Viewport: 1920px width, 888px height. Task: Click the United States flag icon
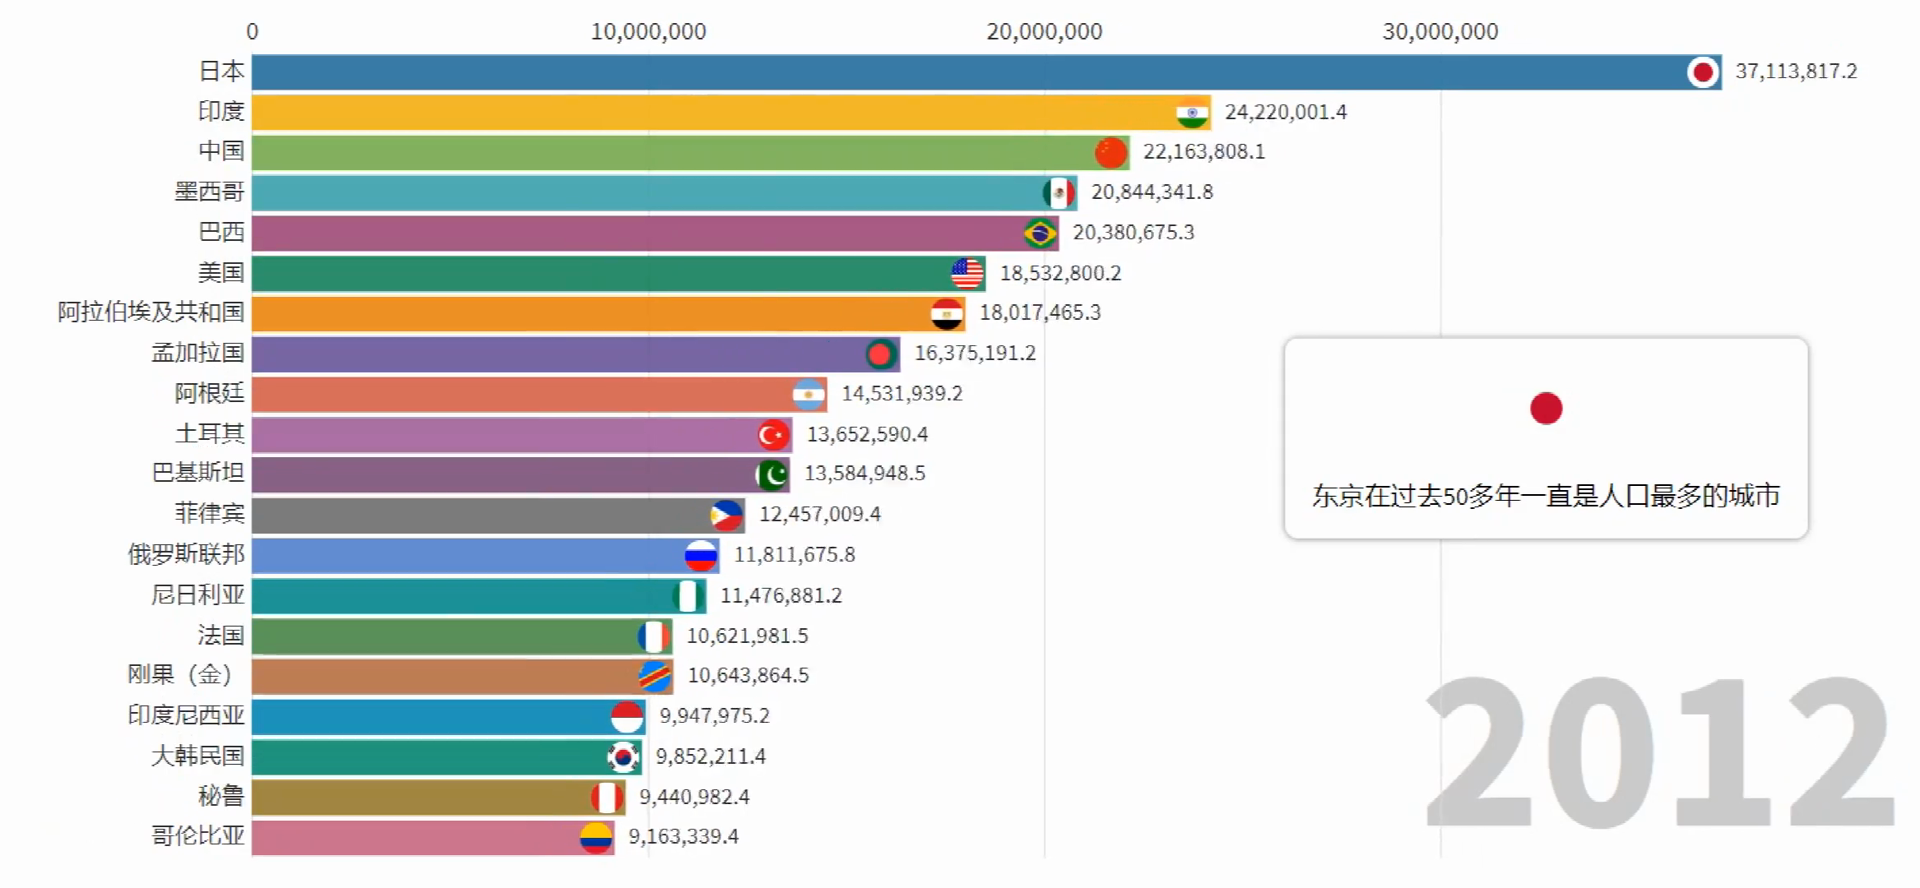(x=967, y=274)
